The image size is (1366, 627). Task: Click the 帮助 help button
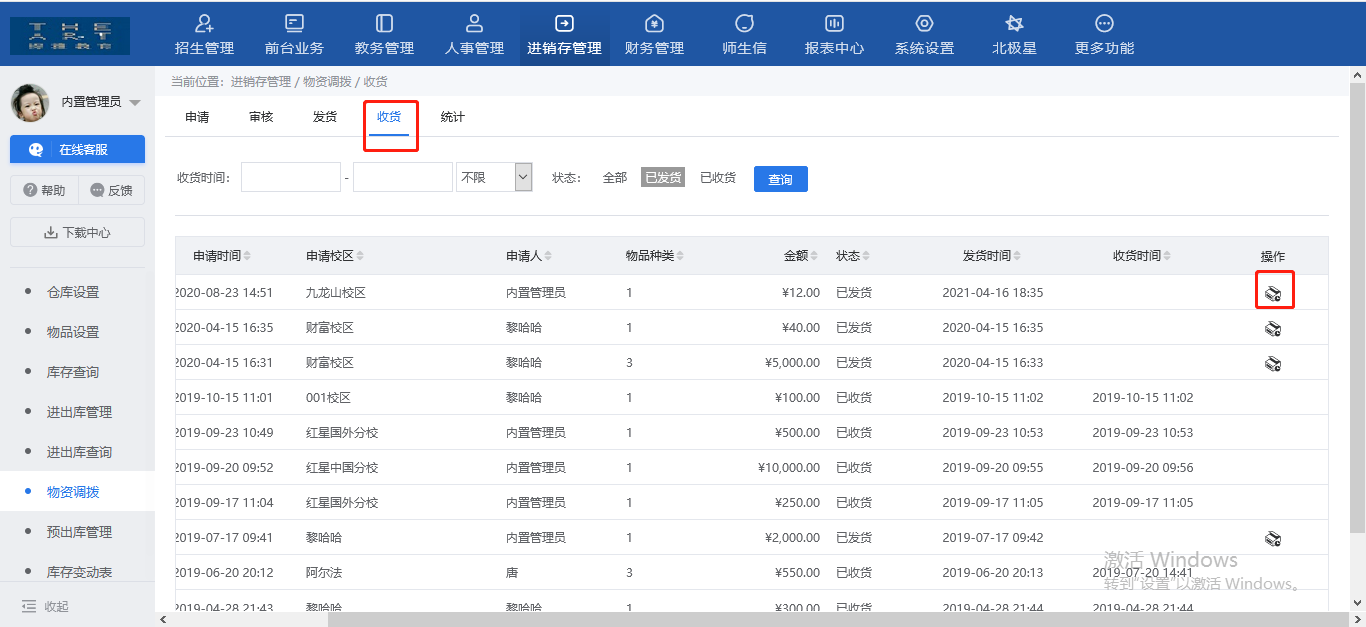tap(43, 190)
